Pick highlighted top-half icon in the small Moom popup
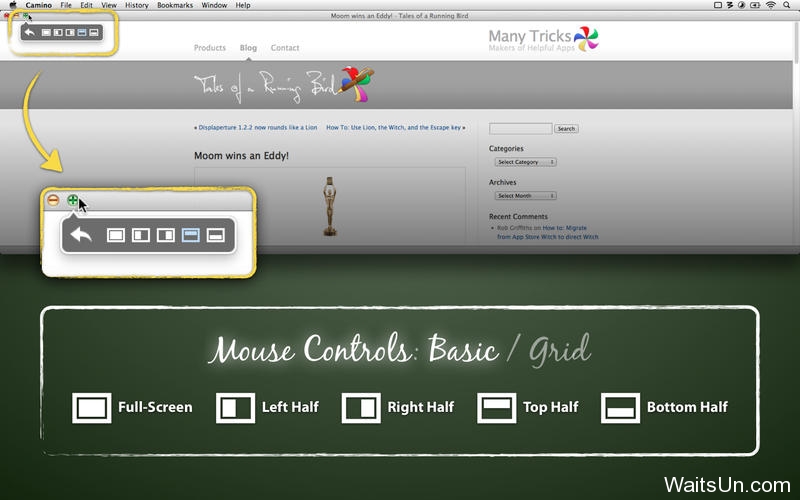The height and width of the screenshot is (500, 800). click(82, 33)
